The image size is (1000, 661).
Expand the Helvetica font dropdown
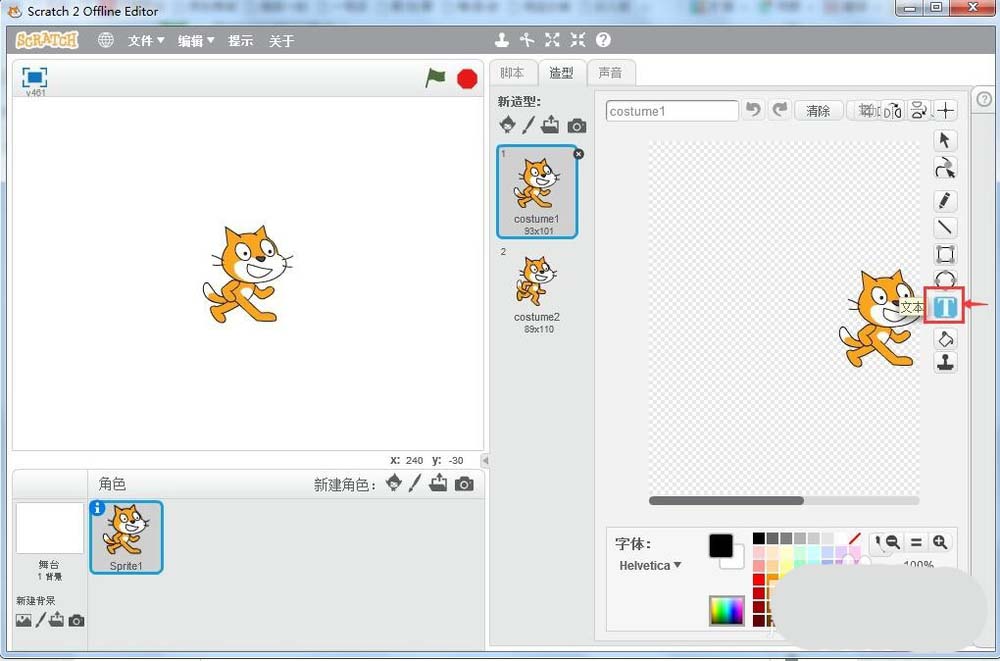point(650,565)
